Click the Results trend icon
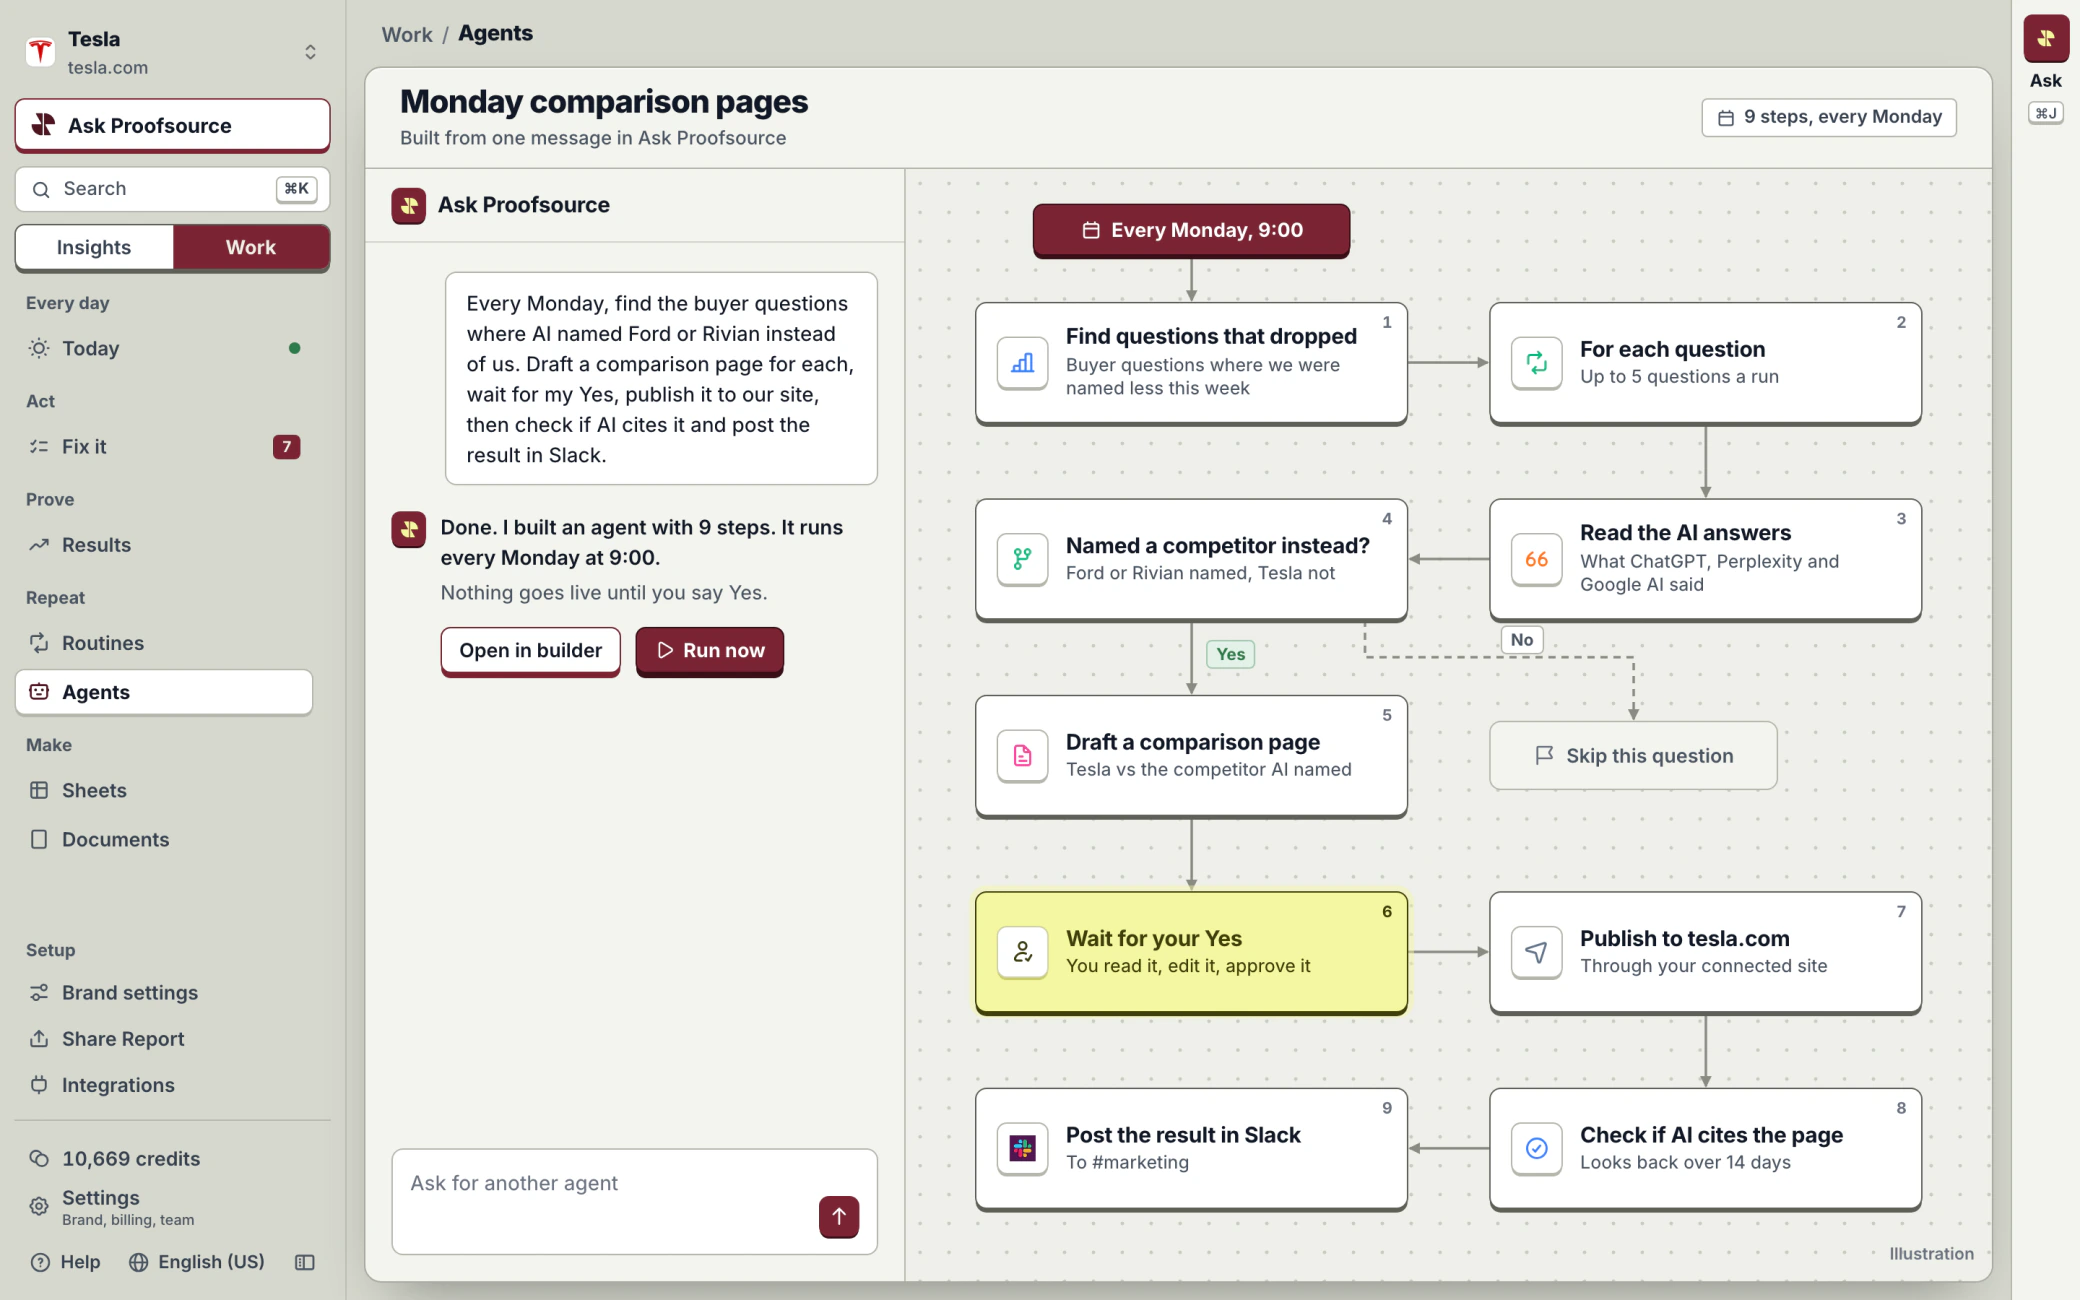This screenshot has height=1300, width=2080. click(x=39, y=545)
